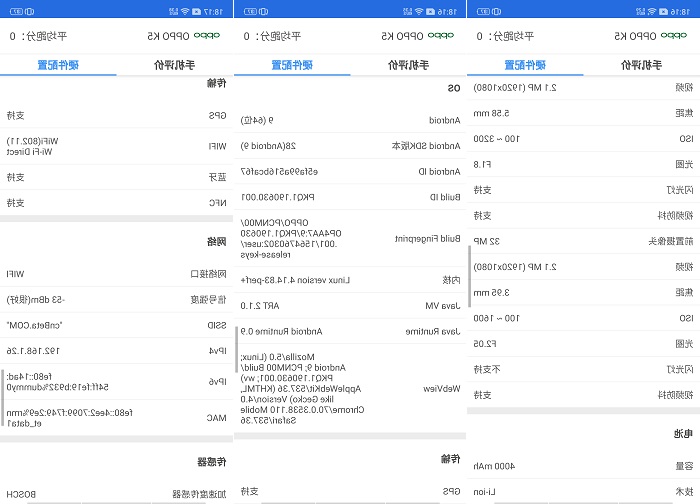The image size is (700, 504).
Task: Select the 前置摄像头 32 MP row
Action: point(583,241)
